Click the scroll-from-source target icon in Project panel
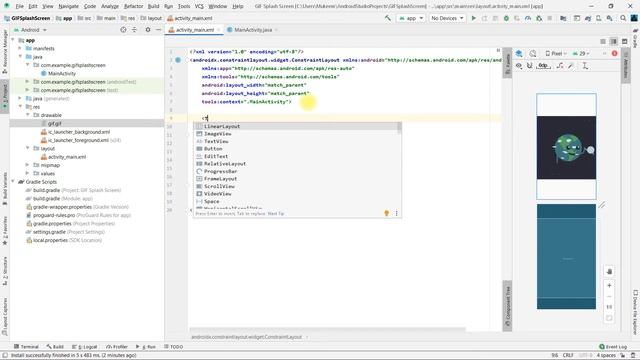 coord(123,30)
